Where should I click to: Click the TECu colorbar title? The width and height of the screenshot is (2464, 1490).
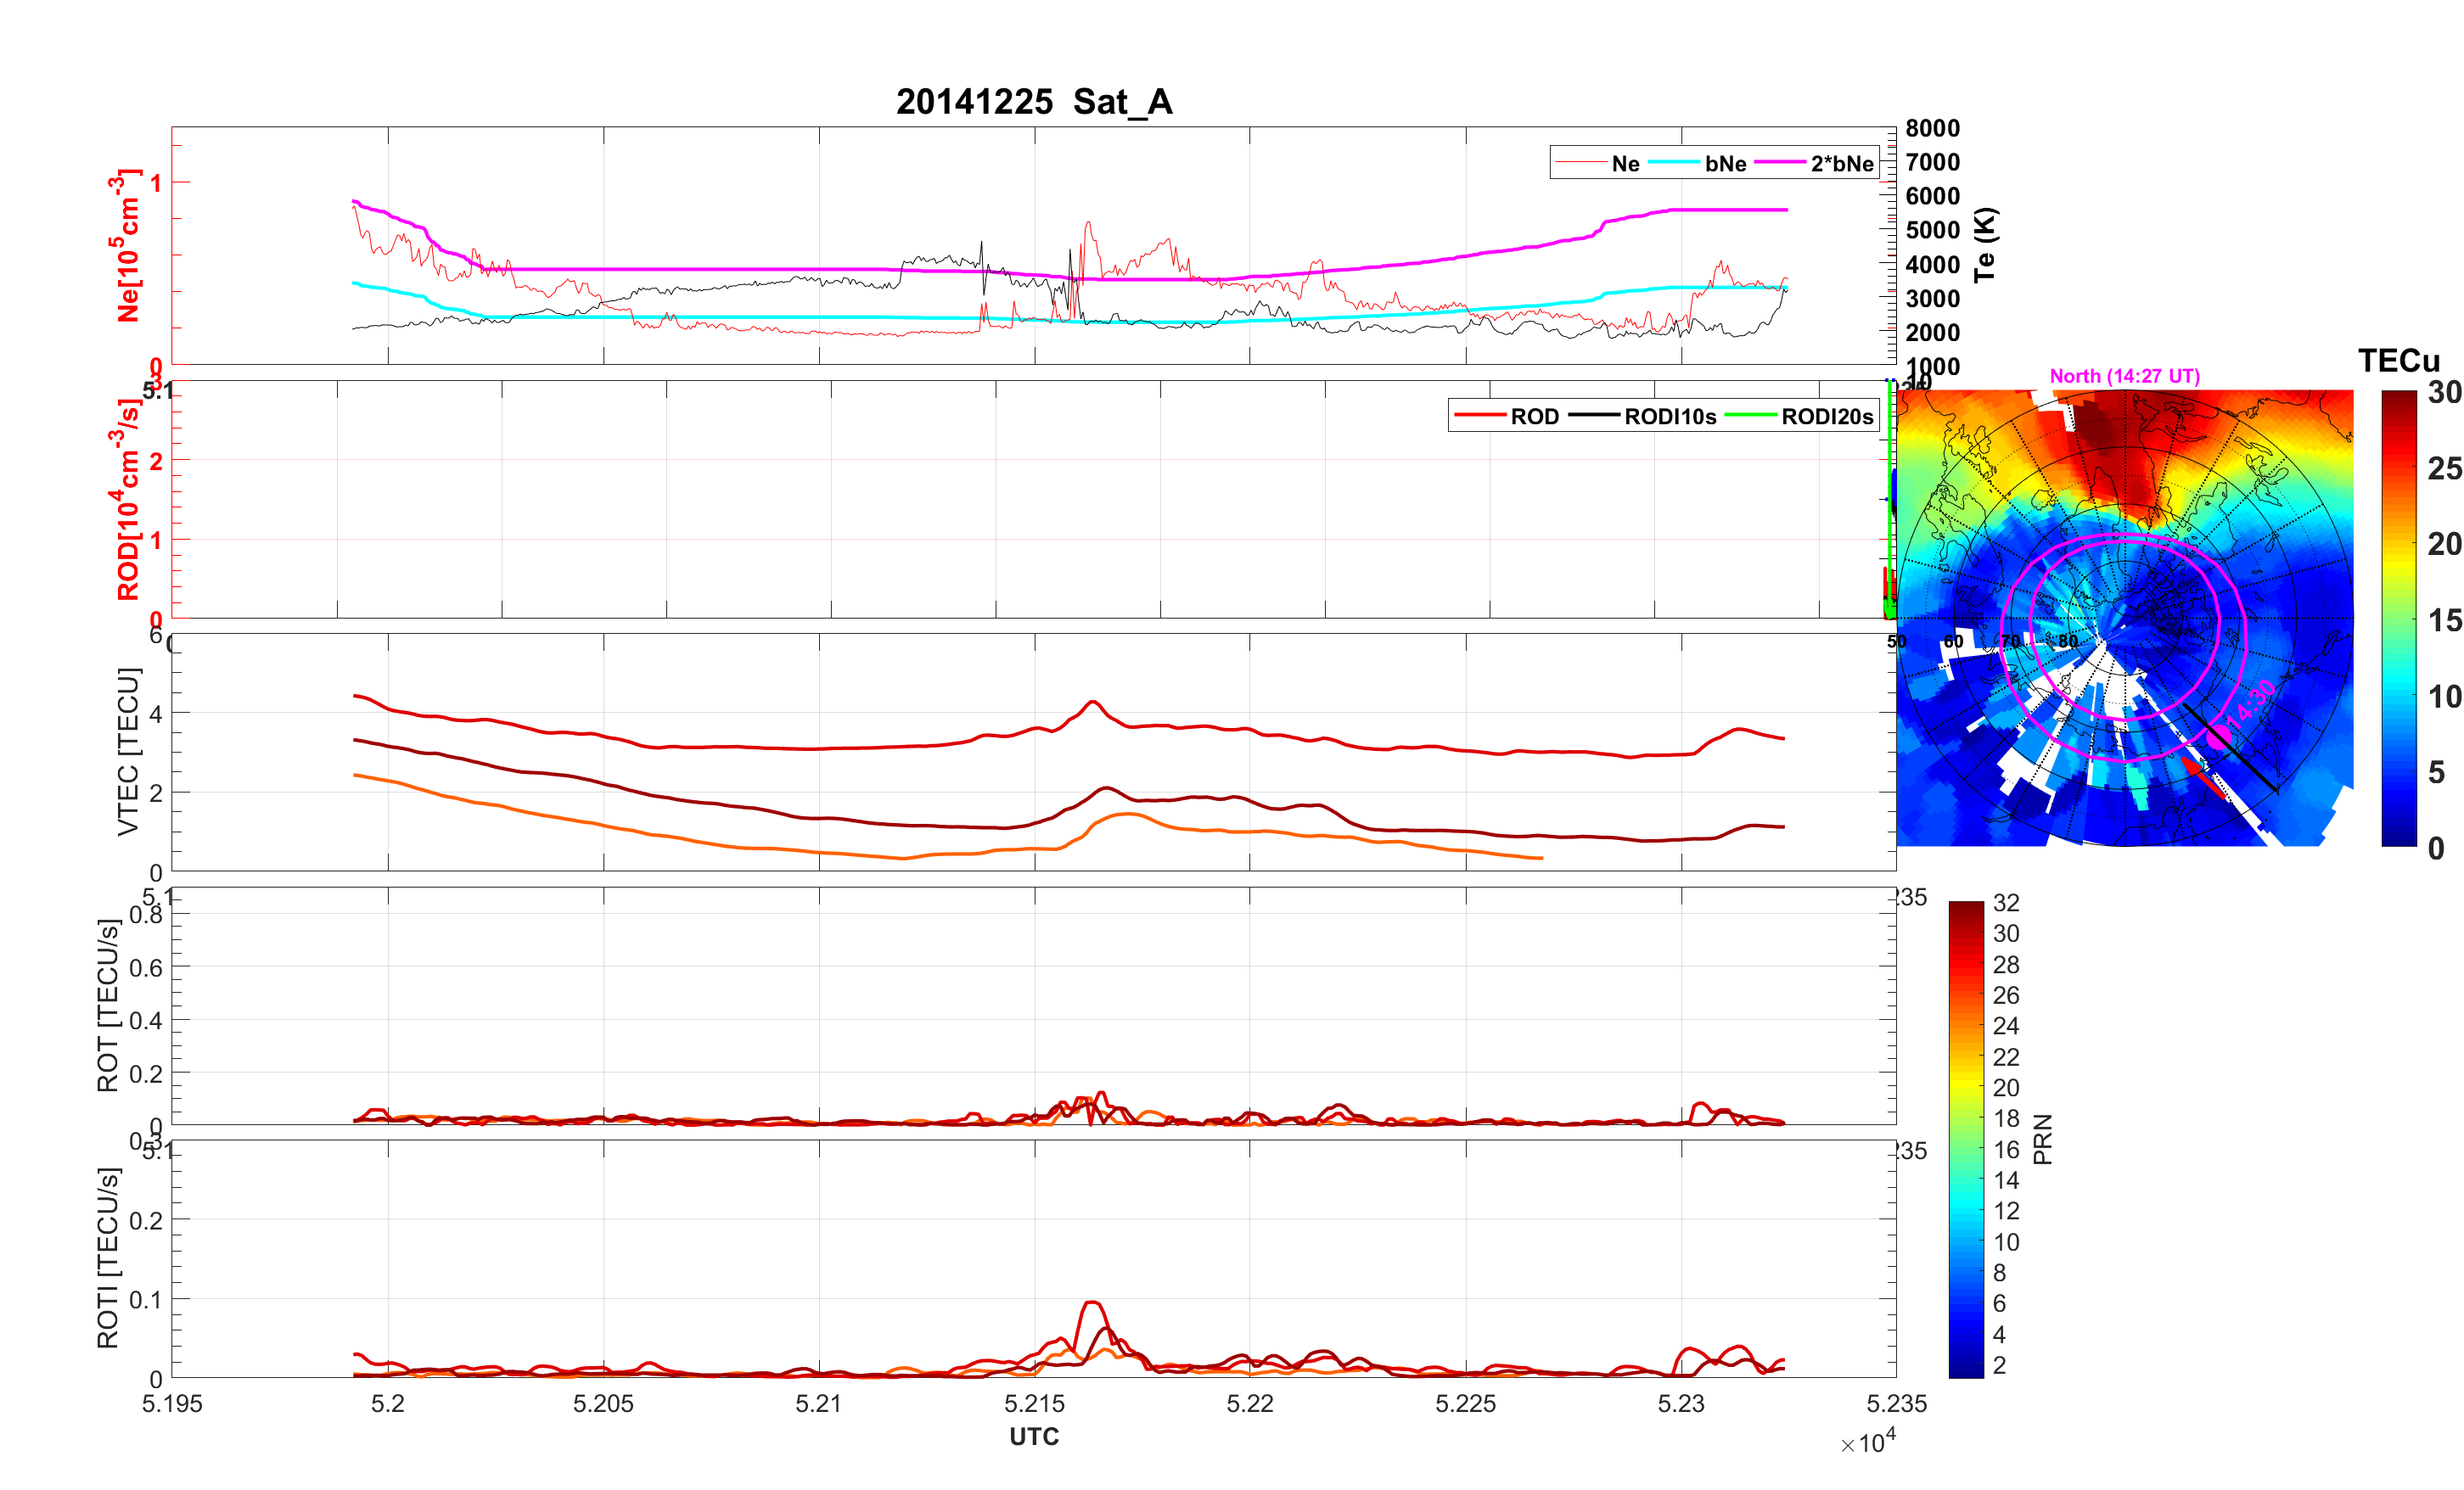point(2398,361)
